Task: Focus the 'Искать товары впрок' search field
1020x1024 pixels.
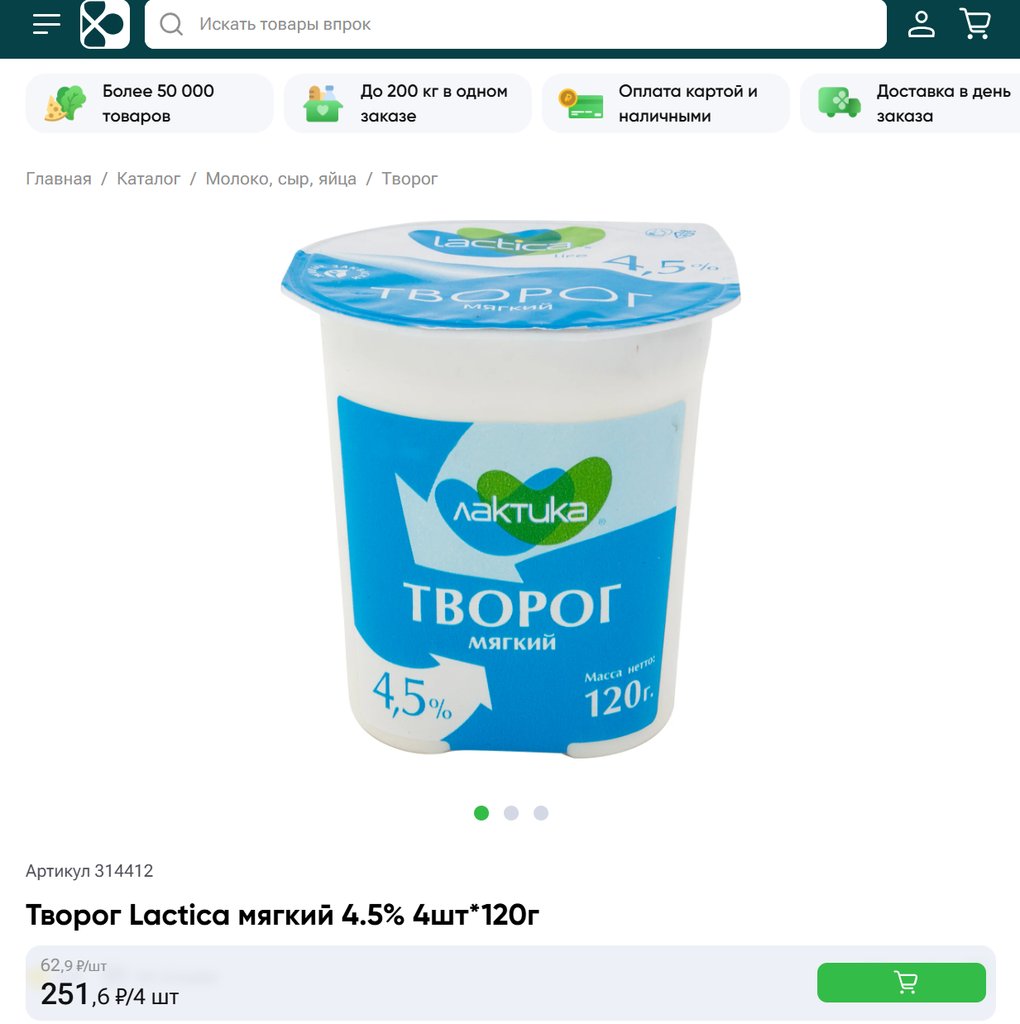Action: coord(515,25)
